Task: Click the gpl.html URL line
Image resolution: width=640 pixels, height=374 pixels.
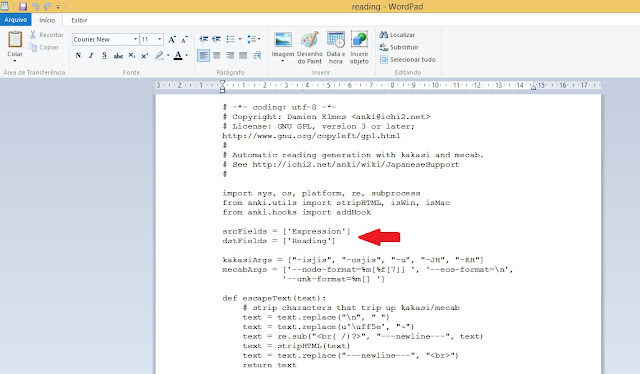Action: tap(311, 136)
